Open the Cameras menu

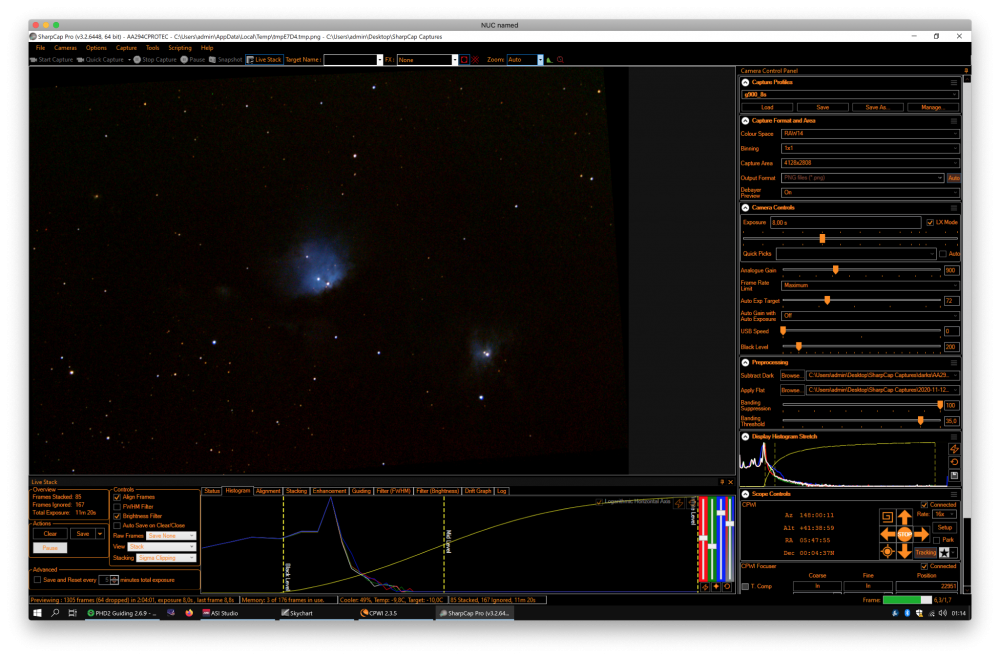click(65, 48)
